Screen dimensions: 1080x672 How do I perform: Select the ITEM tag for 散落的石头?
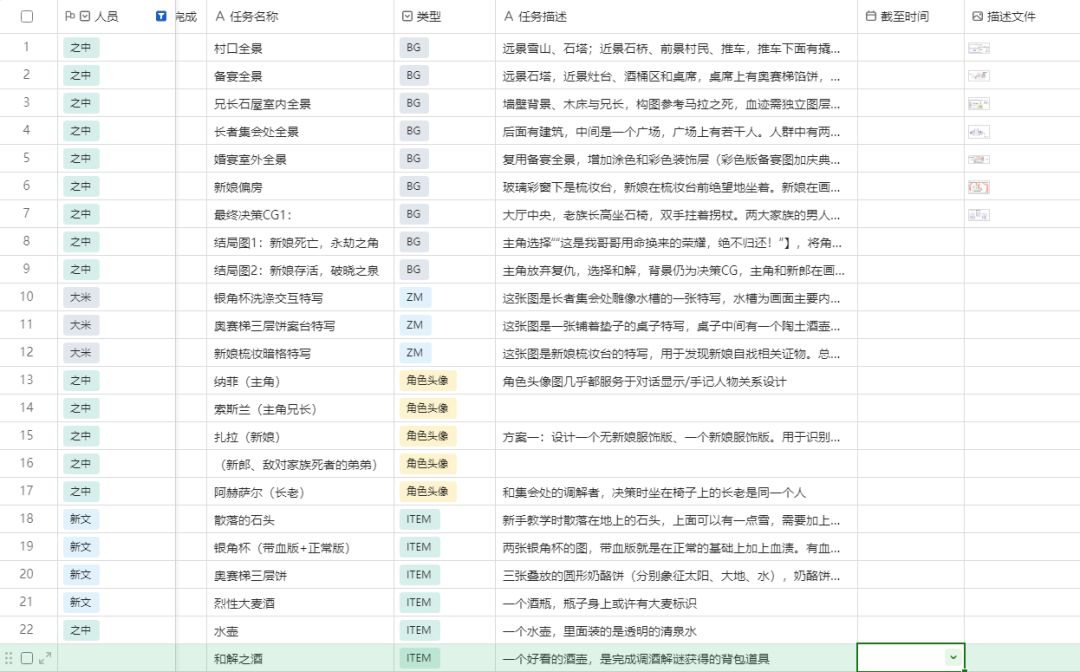click(x=419, y=520)
